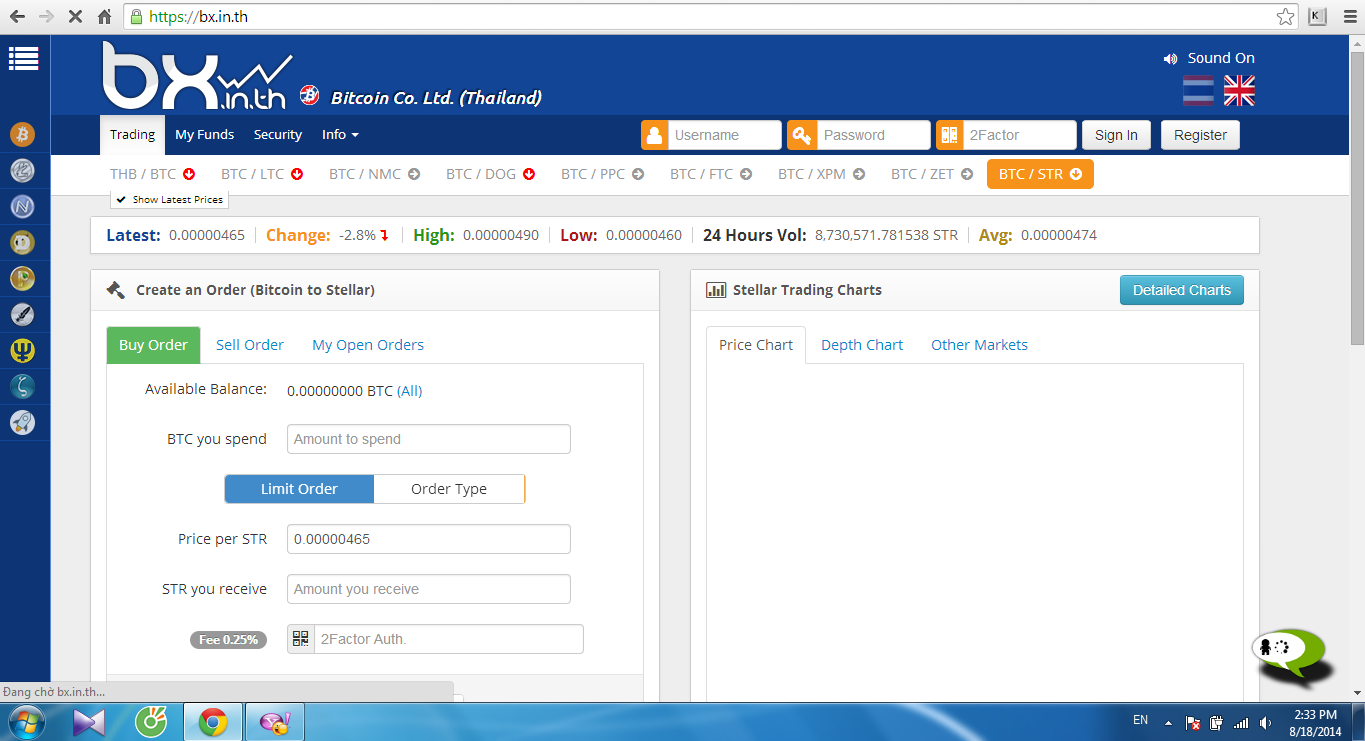Open Detailed Charts

coord(1182,290)
